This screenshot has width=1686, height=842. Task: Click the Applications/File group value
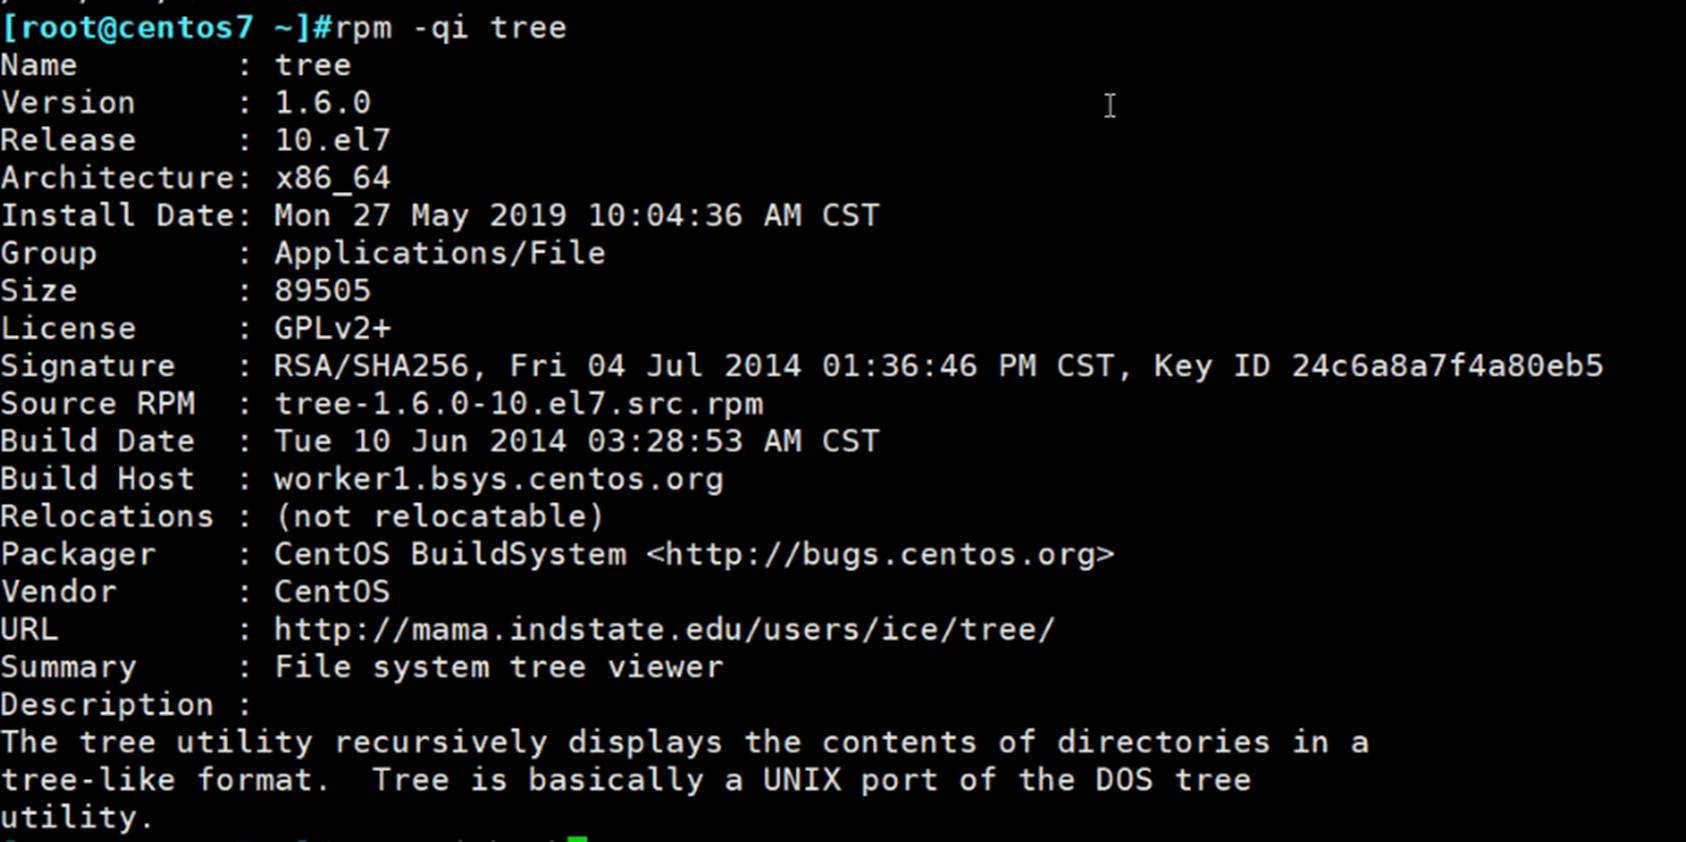click(x=440, y=253)
